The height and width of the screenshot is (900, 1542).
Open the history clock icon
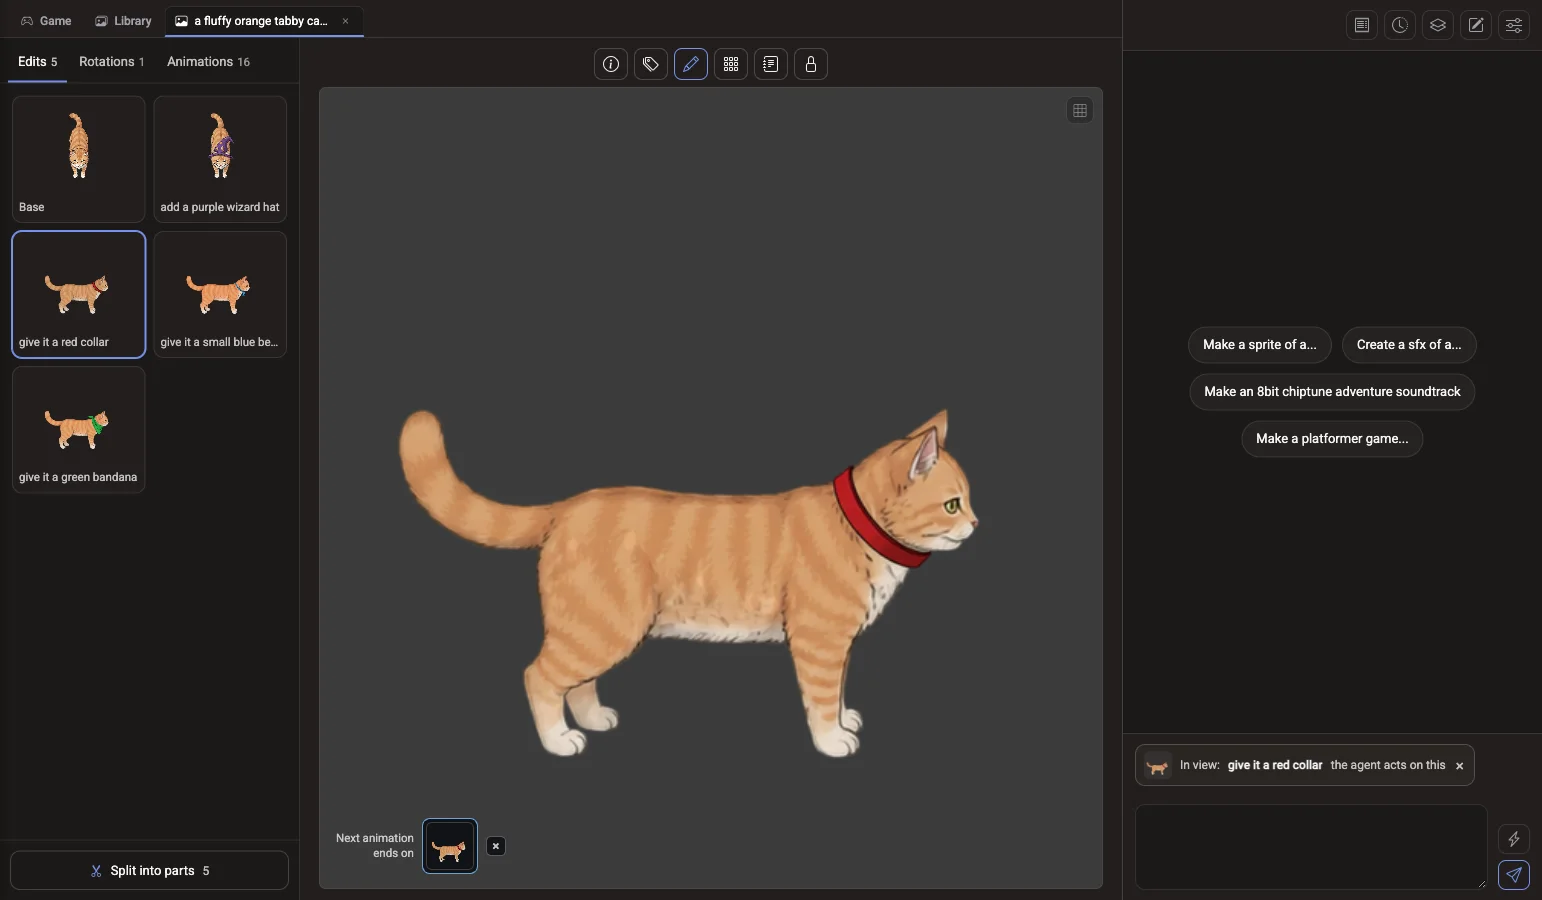[1400, 25]
